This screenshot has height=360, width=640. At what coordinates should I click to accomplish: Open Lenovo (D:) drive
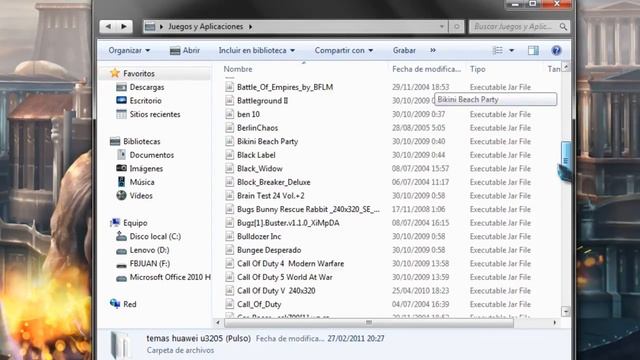(x=149, y=250)
